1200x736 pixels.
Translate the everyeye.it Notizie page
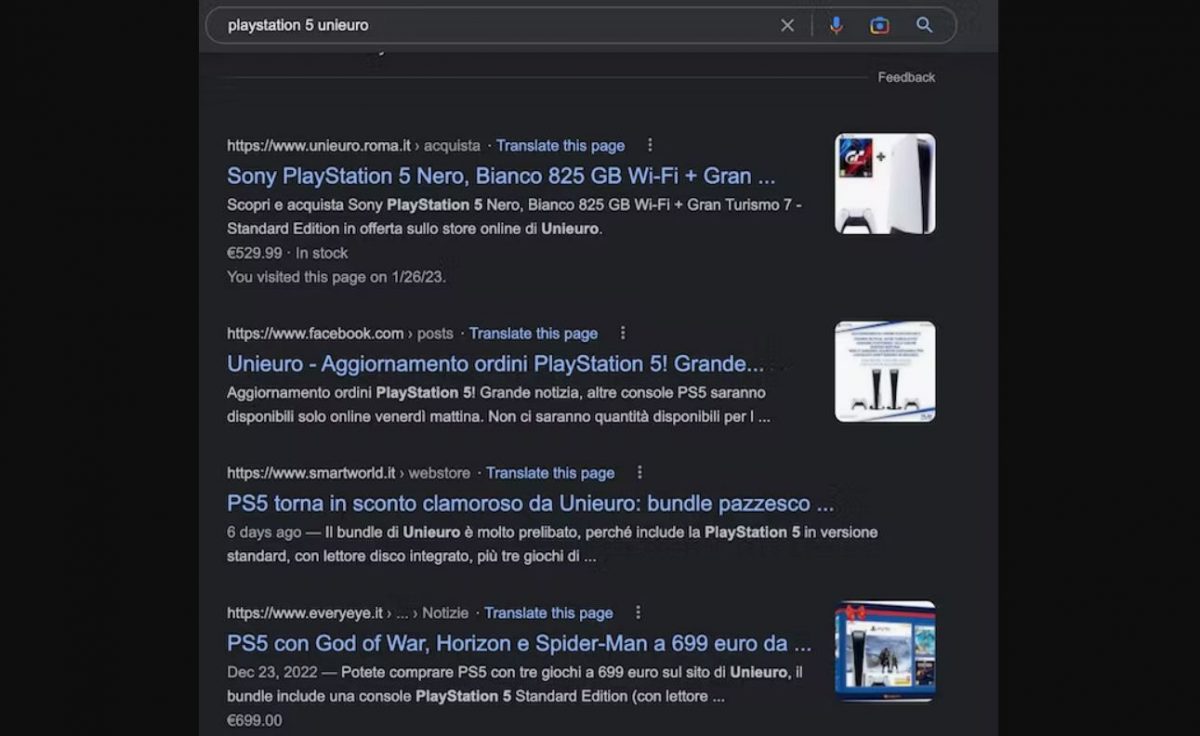548,613
